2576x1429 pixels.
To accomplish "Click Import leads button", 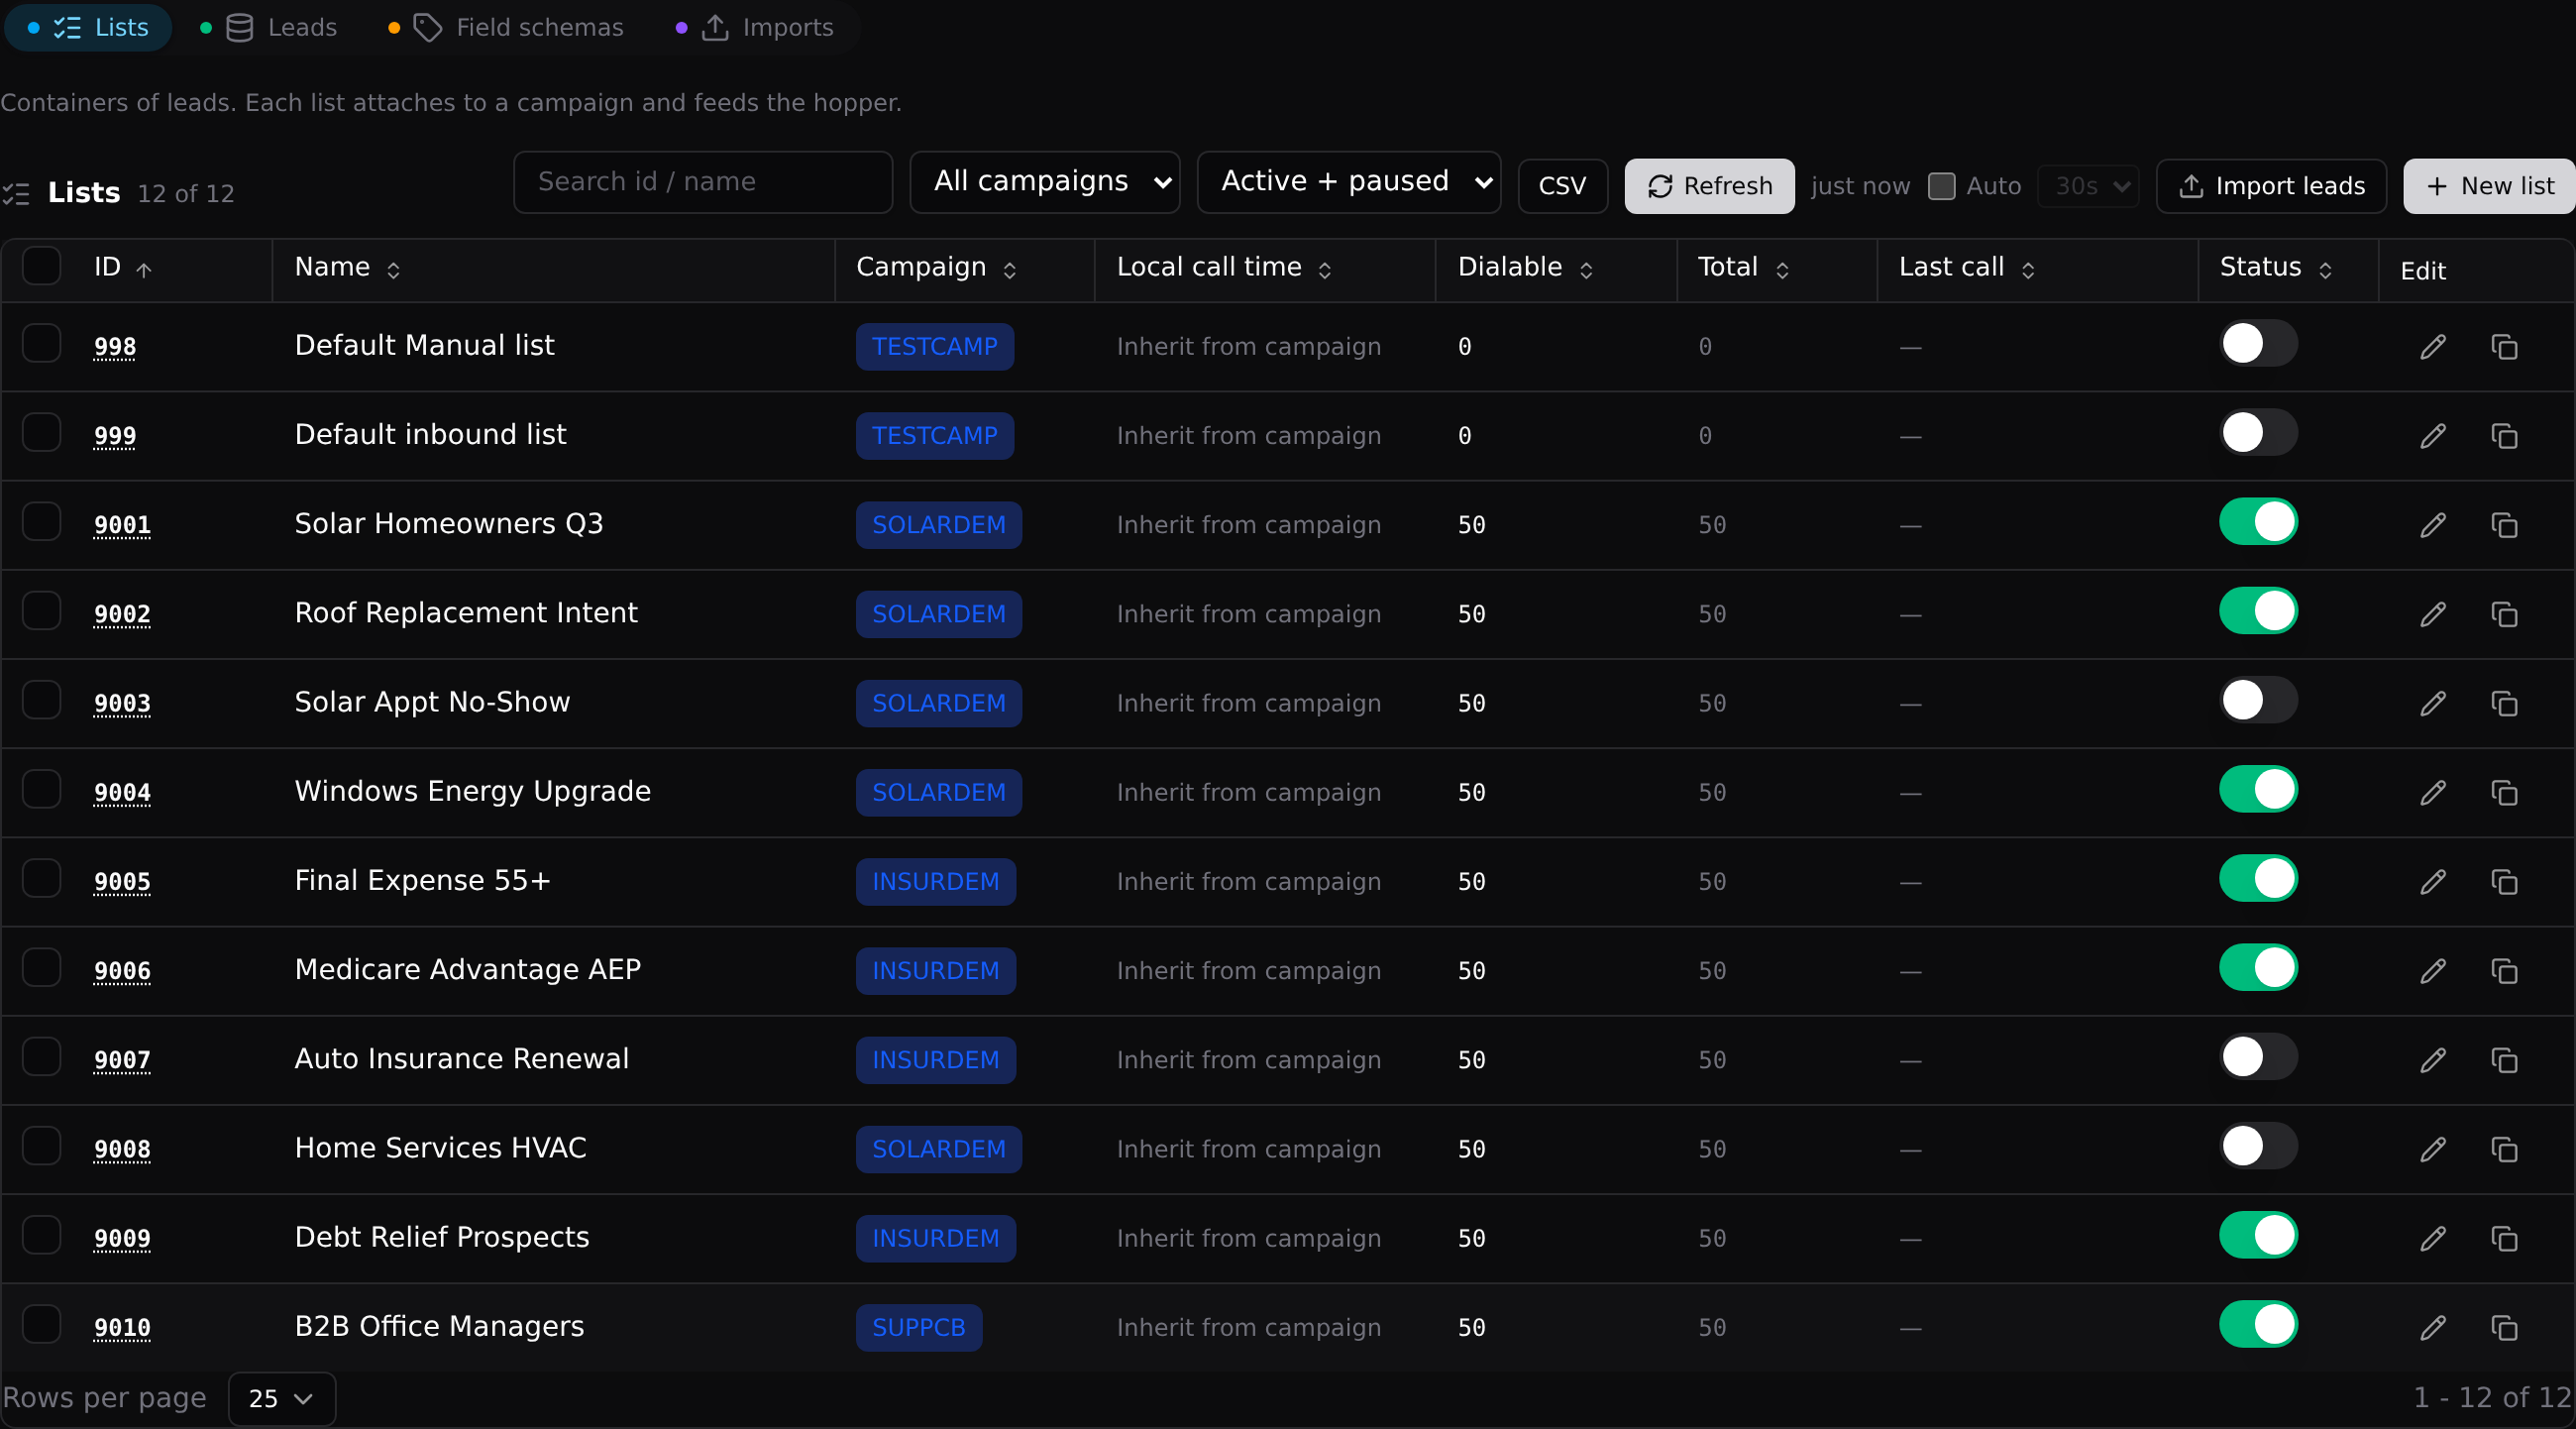I will tap(2271, 186).
